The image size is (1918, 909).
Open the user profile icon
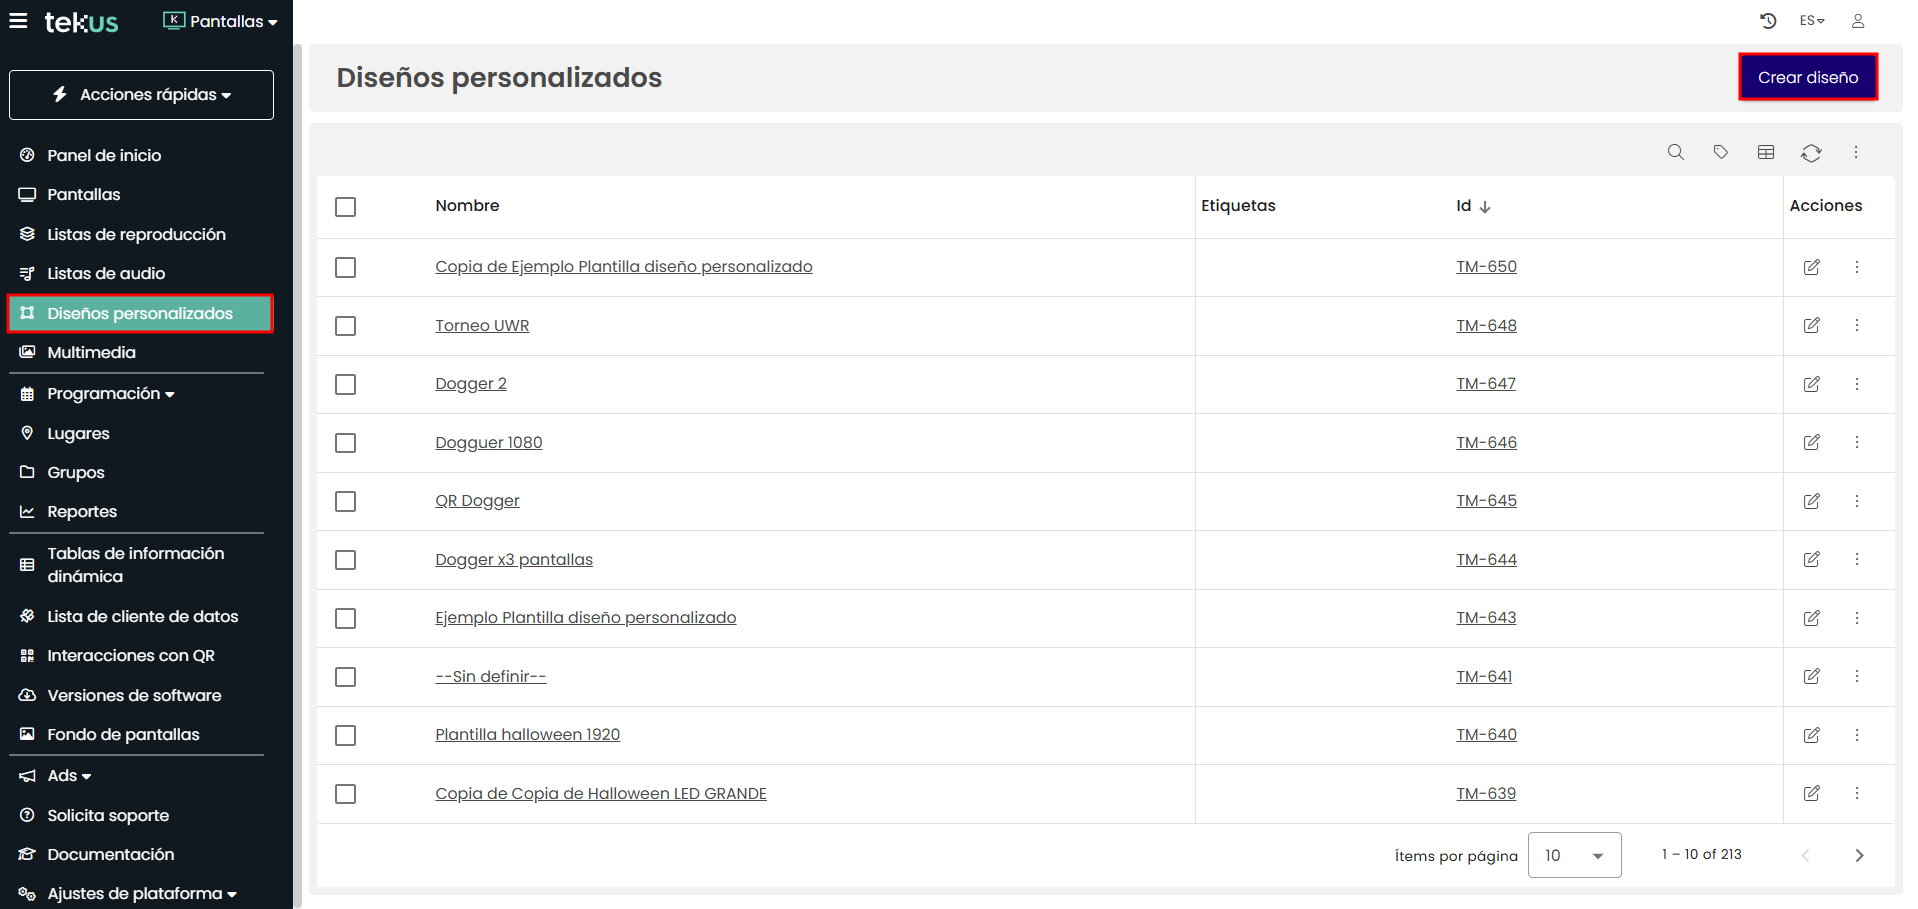[x=1858, y=21]
